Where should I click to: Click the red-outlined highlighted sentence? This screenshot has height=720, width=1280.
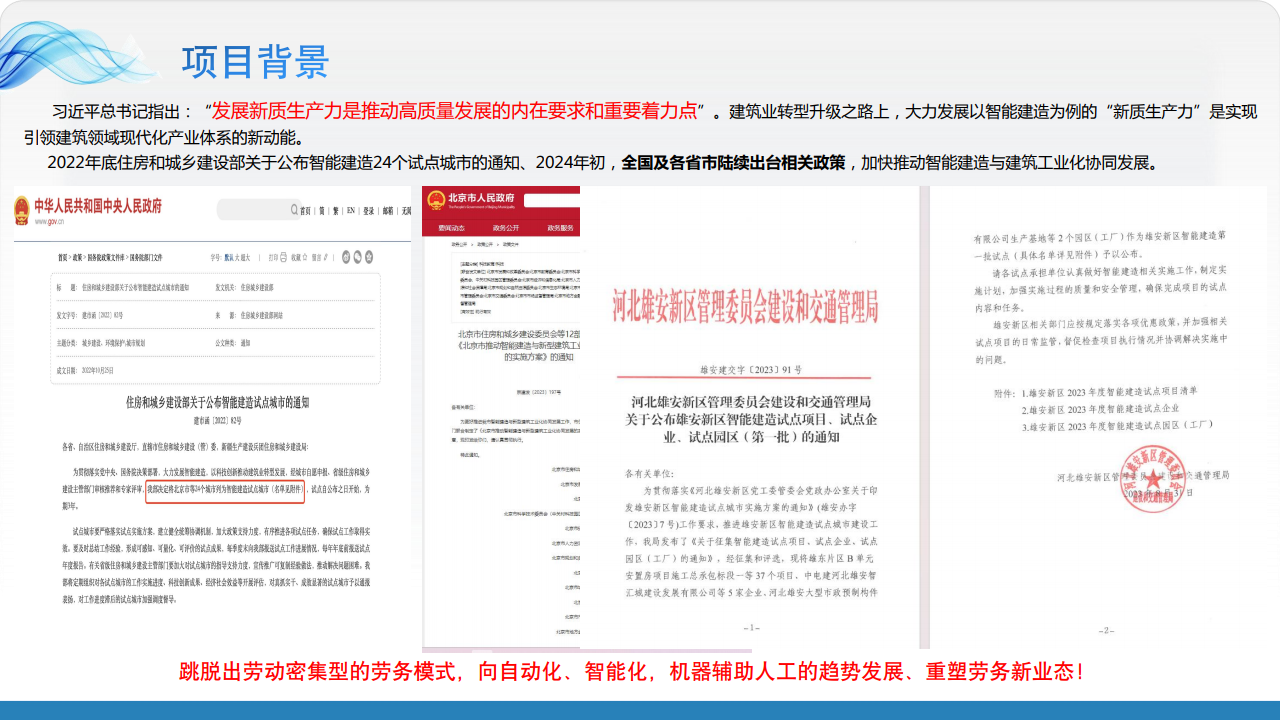tap(225, 490)
